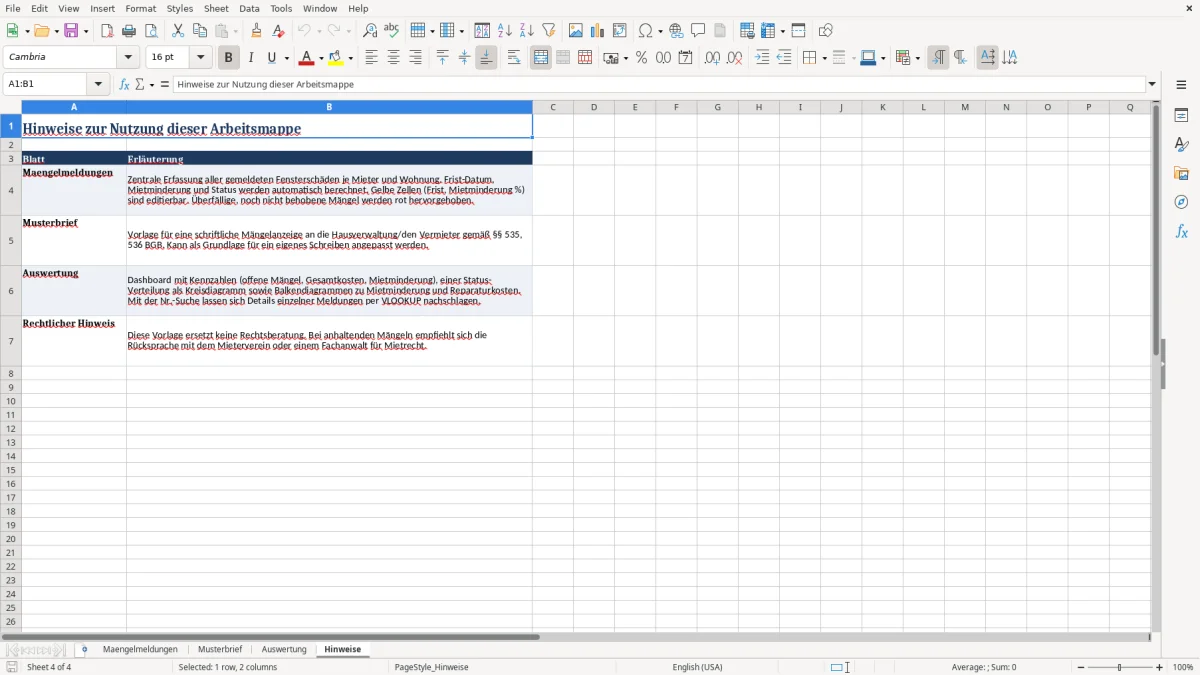Viewport: 1200px width, 675px height.
Task: Open Function Wizard beside Name Box
Action: coord(124,85)
